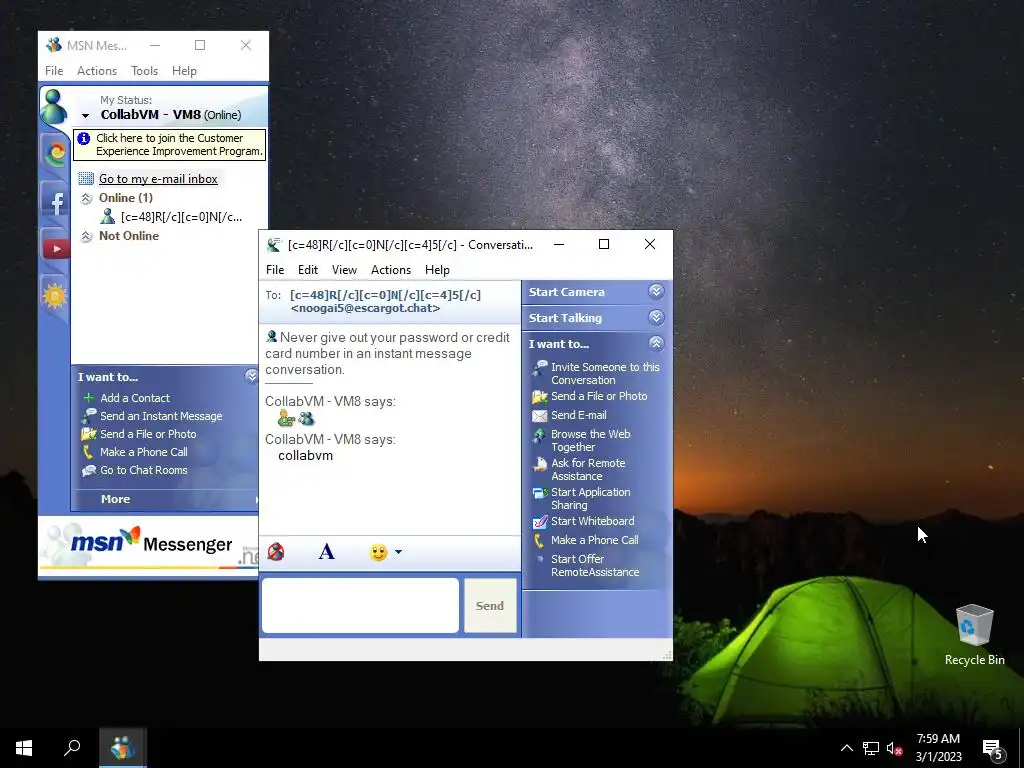1024x768 pixels.
Task: Click the user avatar icon in MSN Messenger
Action: point(54,106)
